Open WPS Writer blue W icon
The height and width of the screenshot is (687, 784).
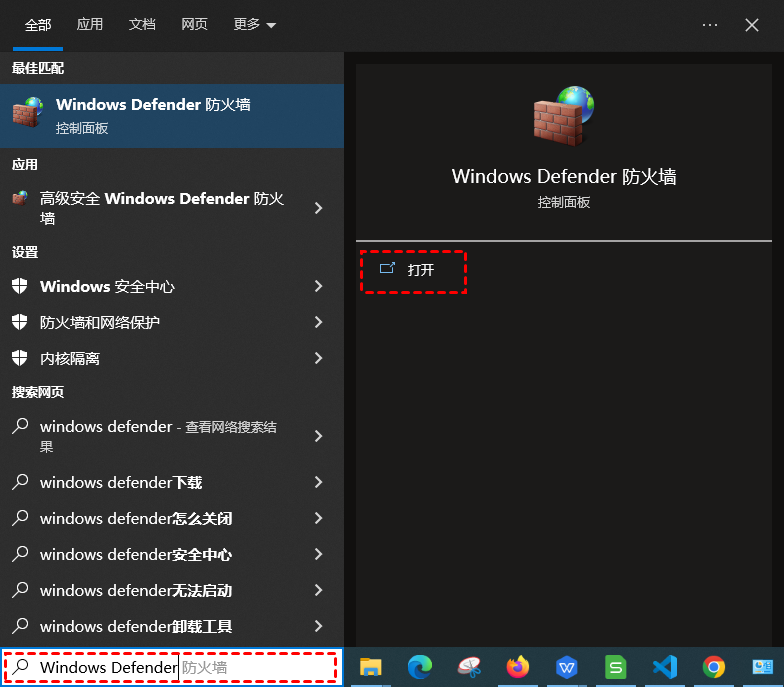(566, 667)
